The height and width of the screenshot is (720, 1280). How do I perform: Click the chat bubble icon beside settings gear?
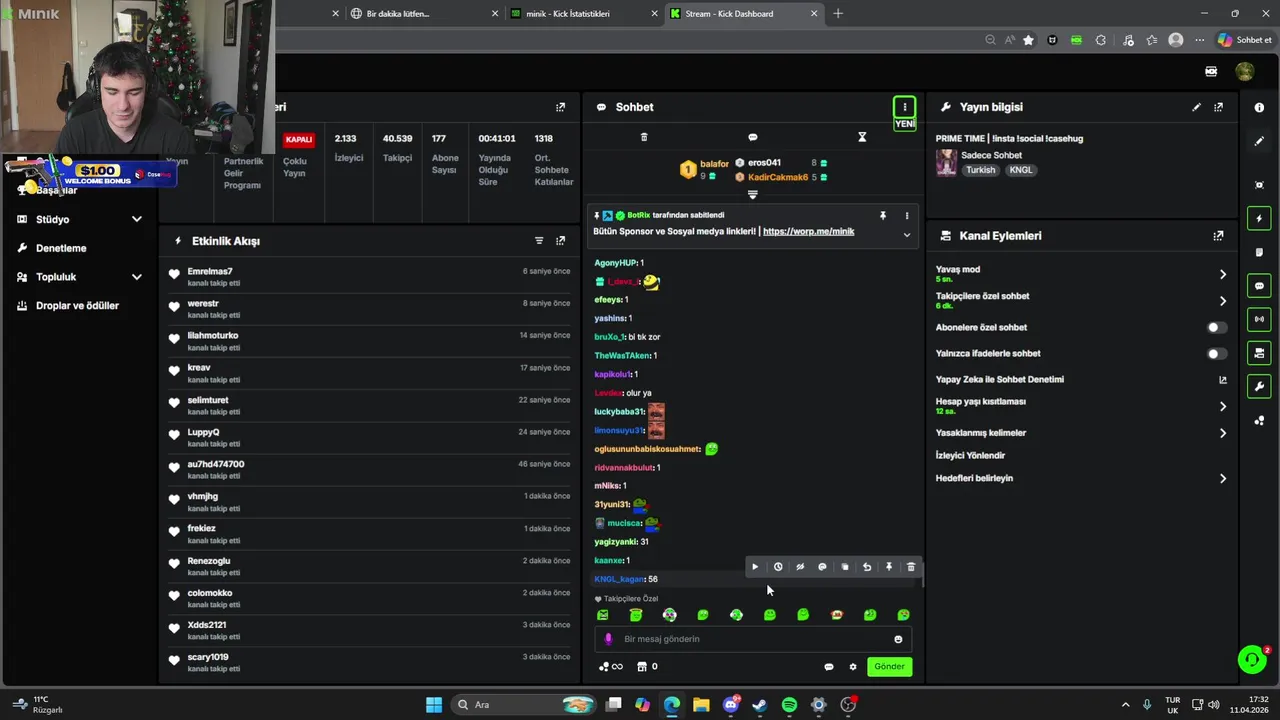pos(829,667)
